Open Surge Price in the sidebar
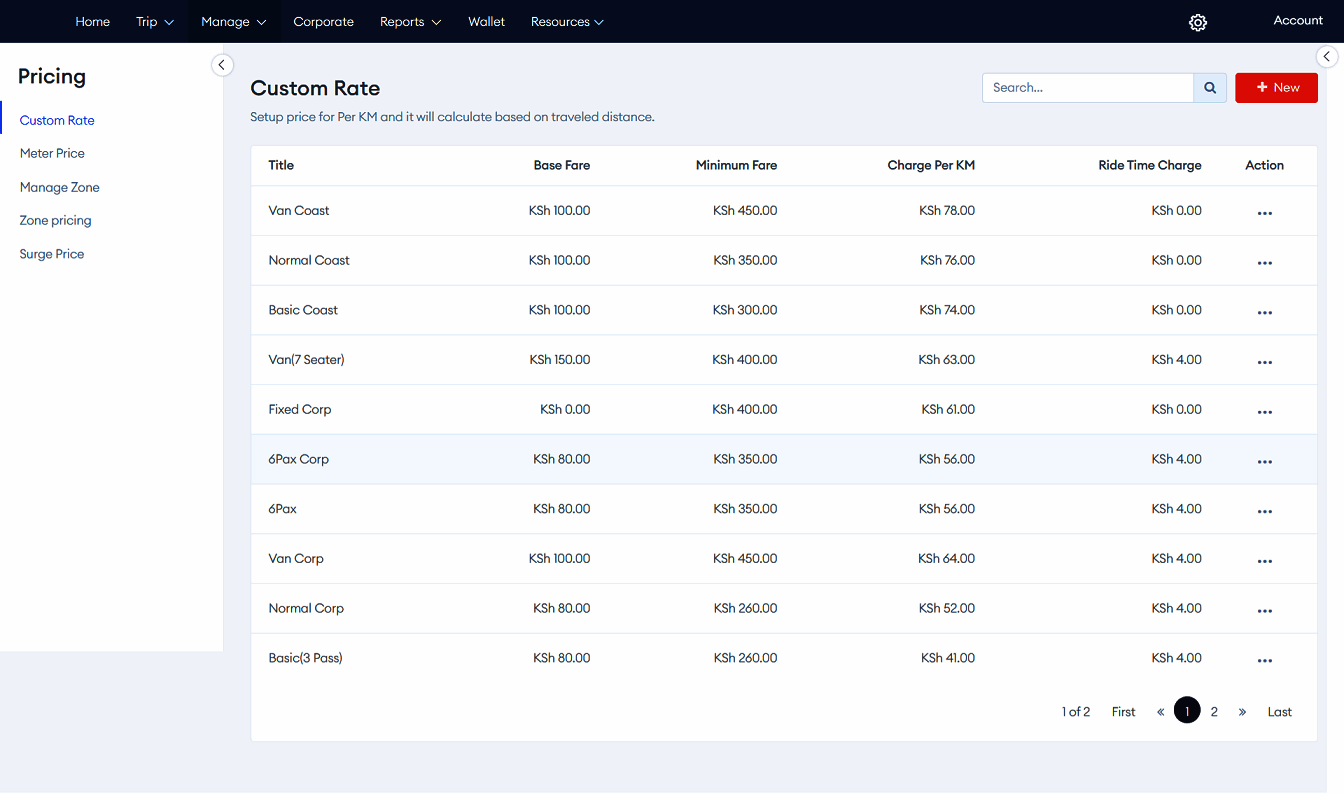This screenshot has width=1344, height=794. pos(52,254)
